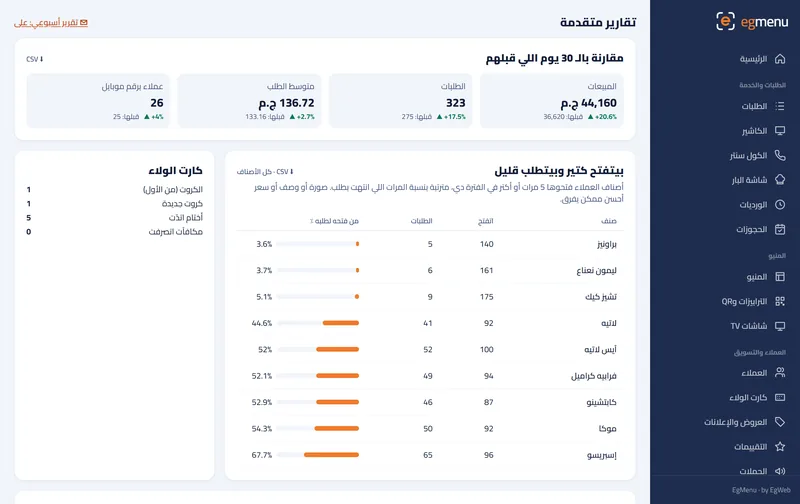Click the من فتحه لطلبه ٪ column header
This screenshot has height=504, width=800.
[334, 221]
